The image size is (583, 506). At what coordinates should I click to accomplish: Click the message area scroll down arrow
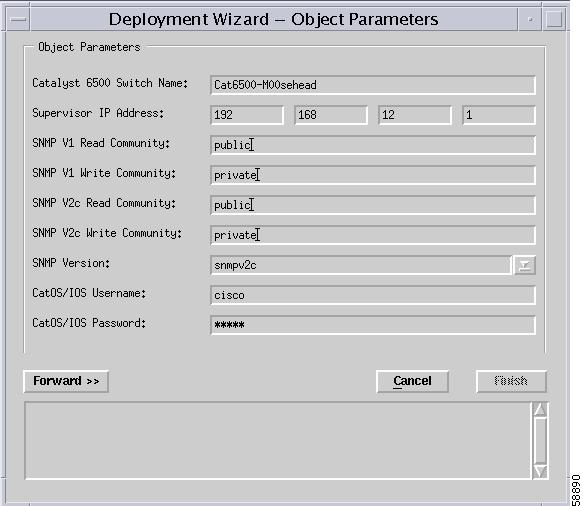(x=540, y=471)
